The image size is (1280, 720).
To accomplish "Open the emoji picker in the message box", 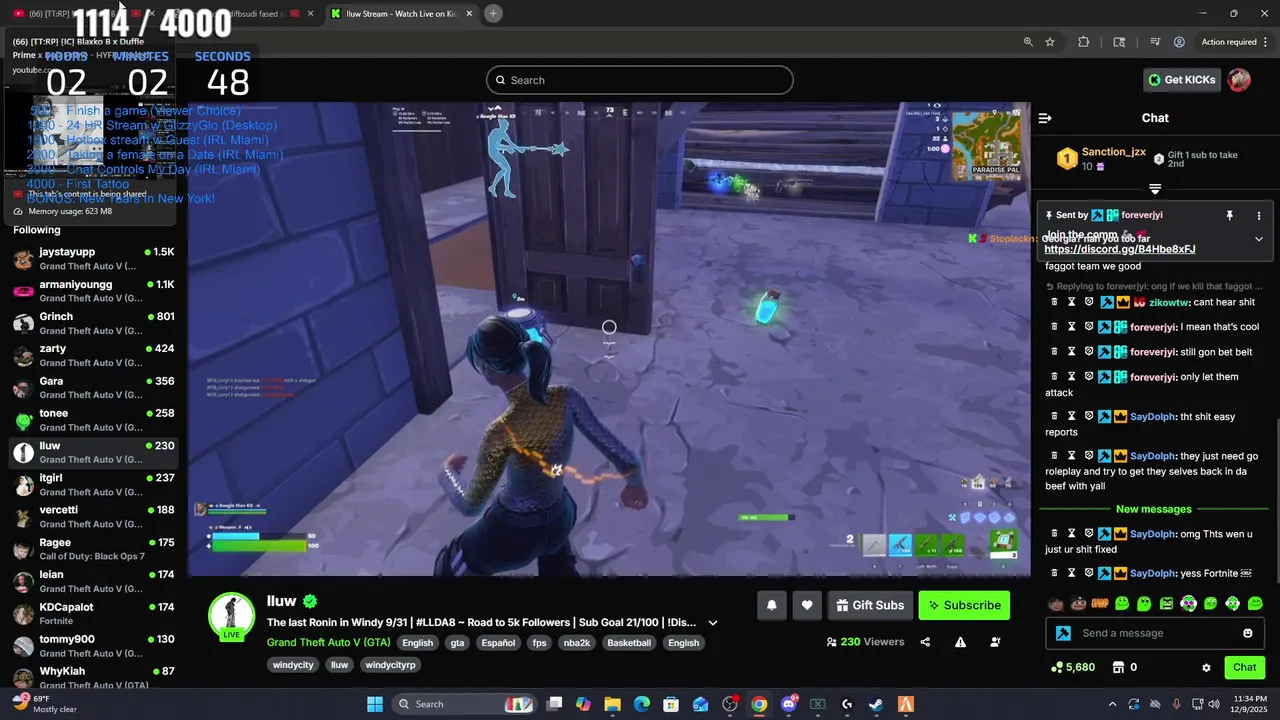I will 1248,633.
